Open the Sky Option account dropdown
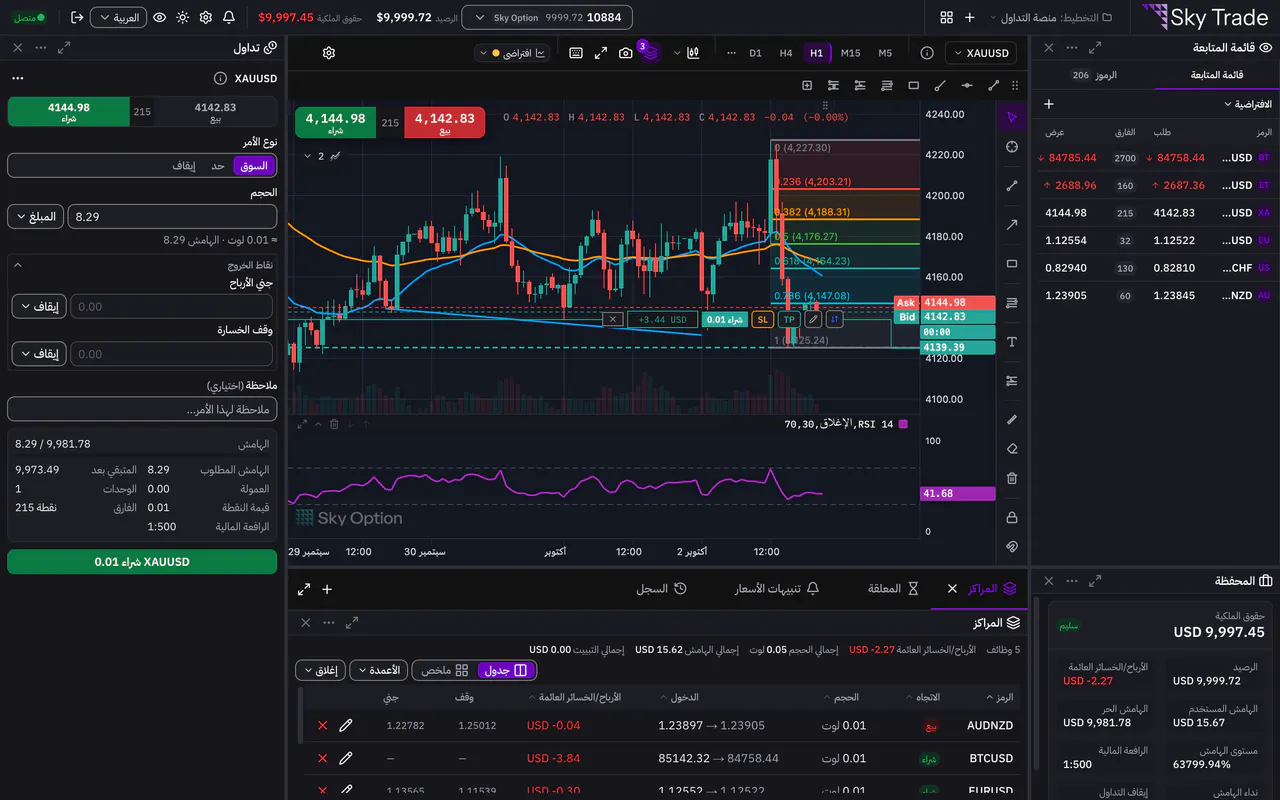 coord(549,17)
